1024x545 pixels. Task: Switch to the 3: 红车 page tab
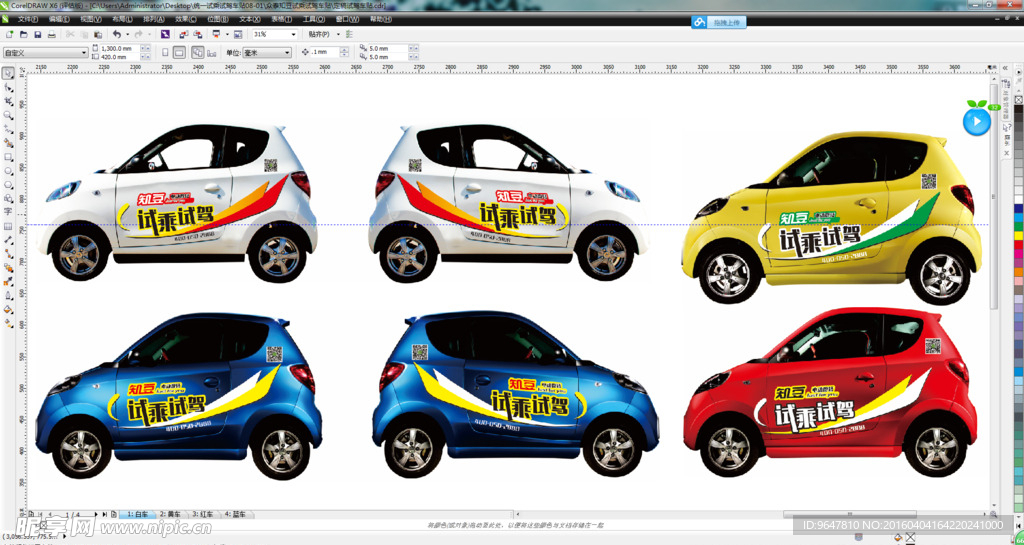(203, 514)
